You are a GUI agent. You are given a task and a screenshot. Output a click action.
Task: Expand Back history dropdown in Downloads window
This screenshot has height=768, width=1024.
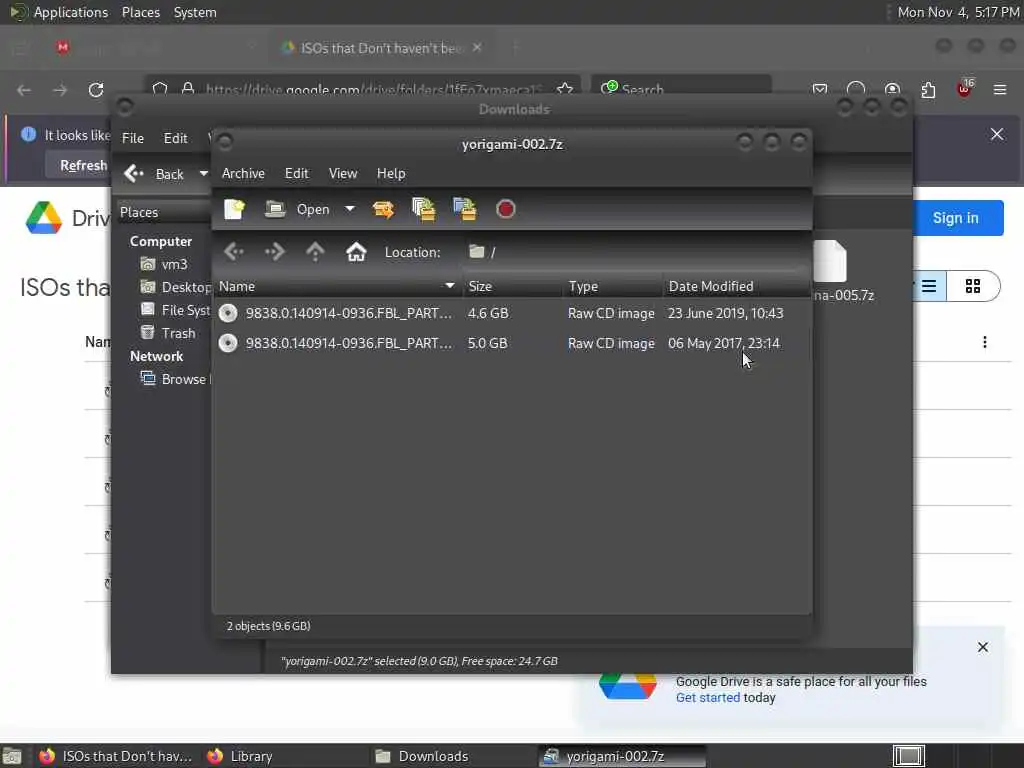203,174
